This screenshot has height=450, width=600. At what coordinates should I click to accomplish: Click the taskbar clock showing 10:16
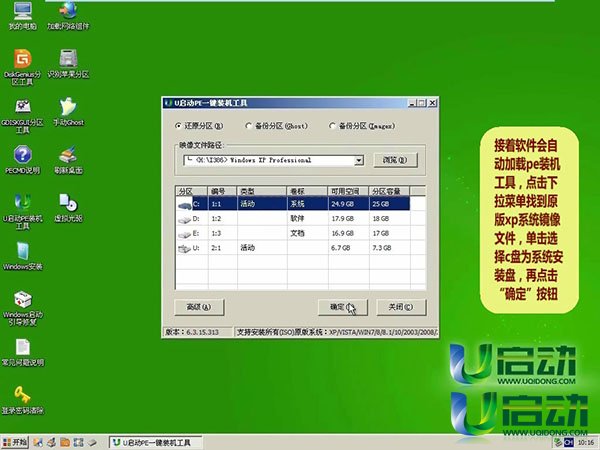coord(586,443)
